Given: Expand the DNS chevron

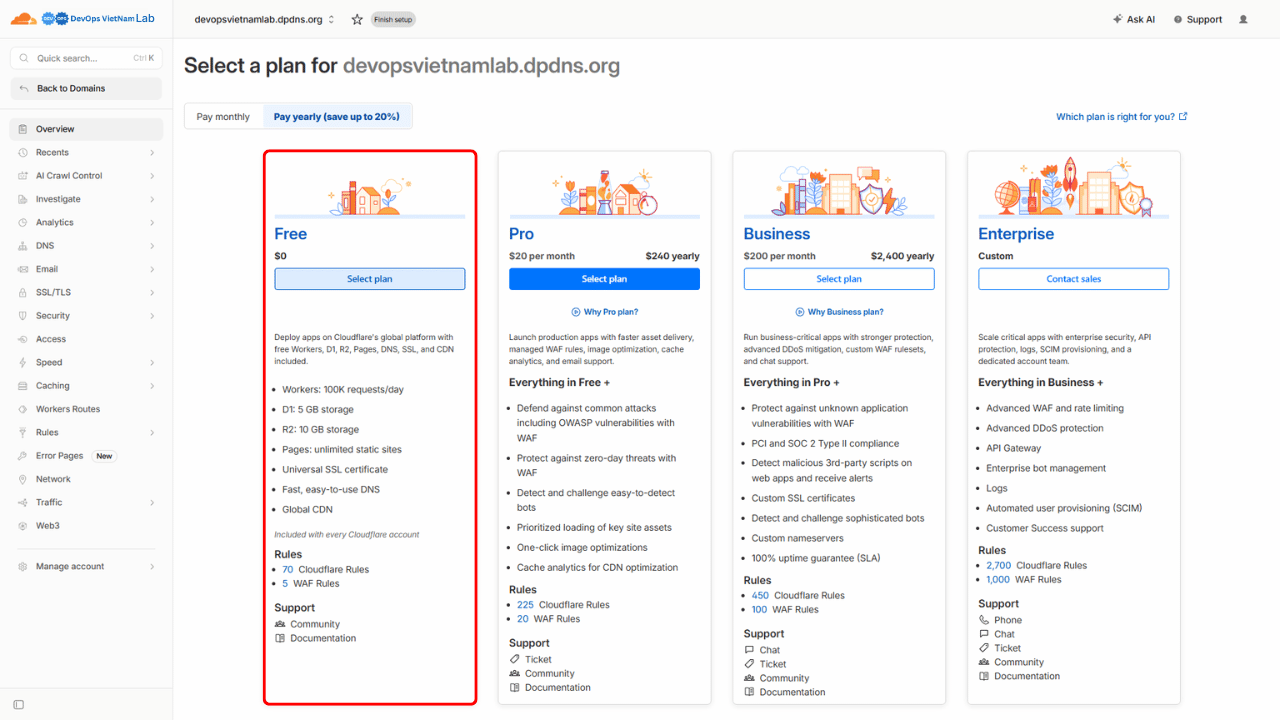Looking at the screenshot, I should [152, 246].
